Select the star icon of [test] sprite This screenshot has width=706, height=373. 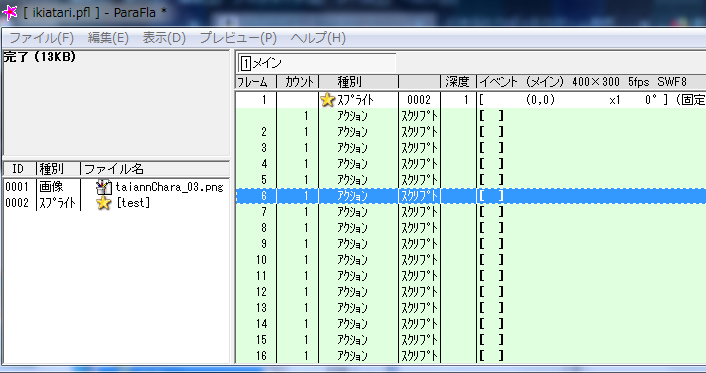pyautogui.click(x=104, y=203)
